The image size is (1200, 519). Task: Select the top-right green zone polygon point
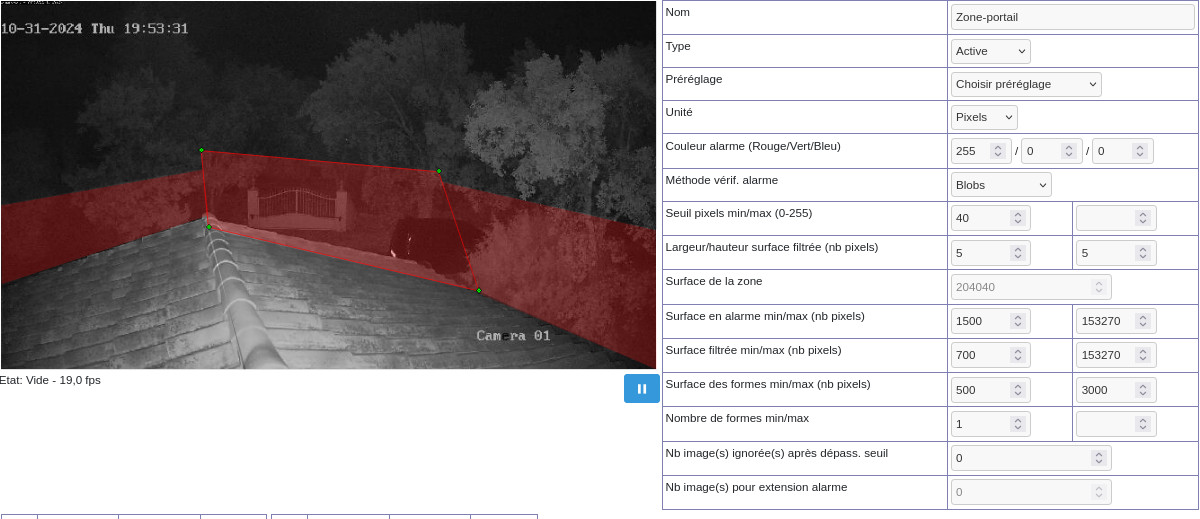click(438, 171)
